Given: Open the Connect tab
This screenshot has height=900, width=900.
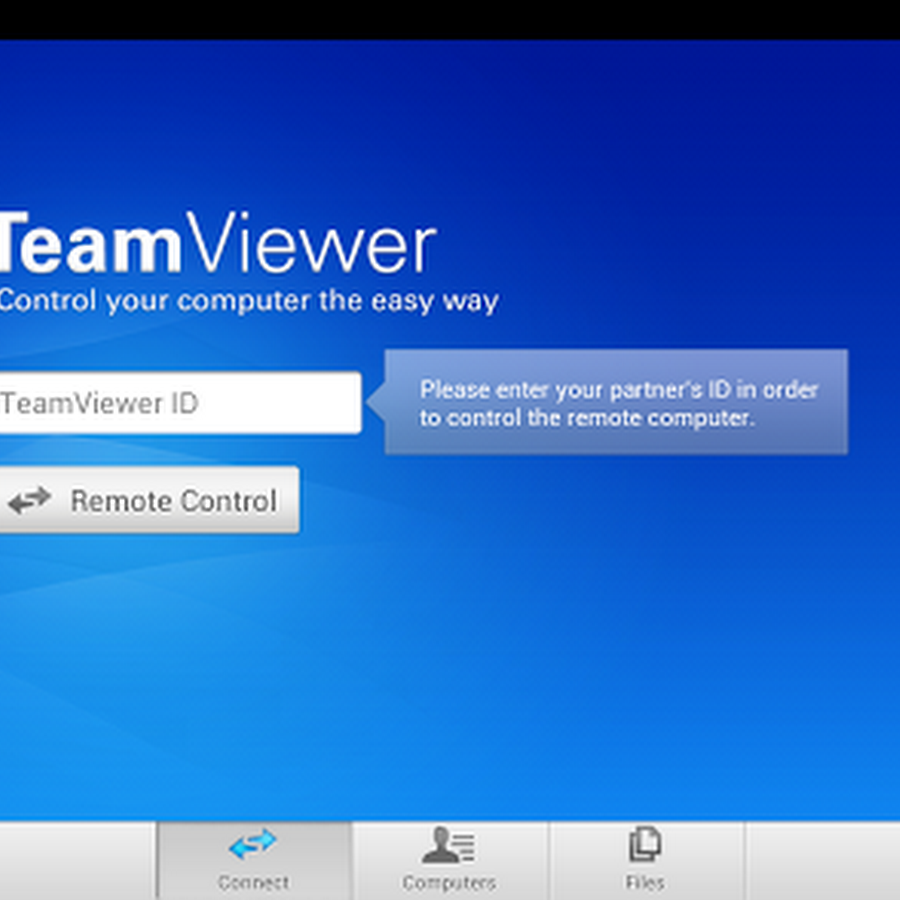Looking at the screenshot, I should (x=254, y=861).
